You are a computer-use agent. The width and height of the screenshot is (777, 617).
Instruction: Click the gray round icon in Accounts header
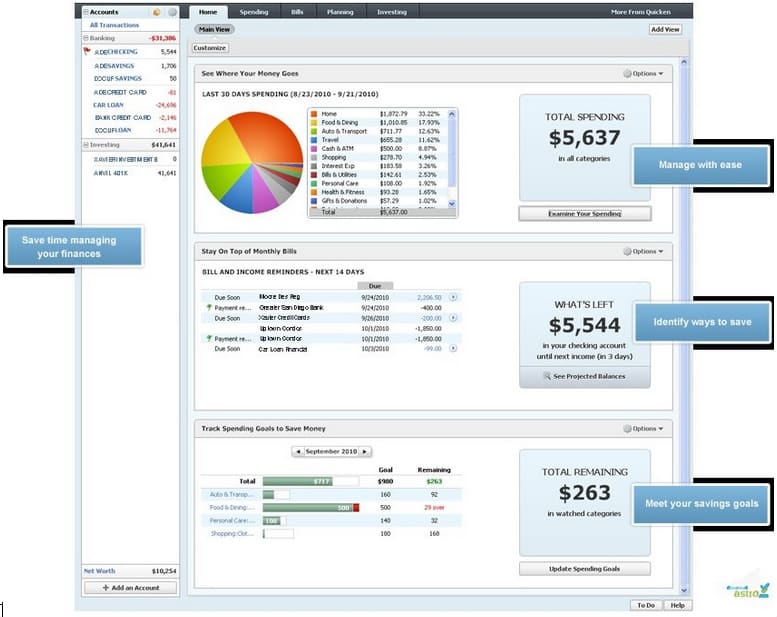pyautogui.click(x=172, y=12)
